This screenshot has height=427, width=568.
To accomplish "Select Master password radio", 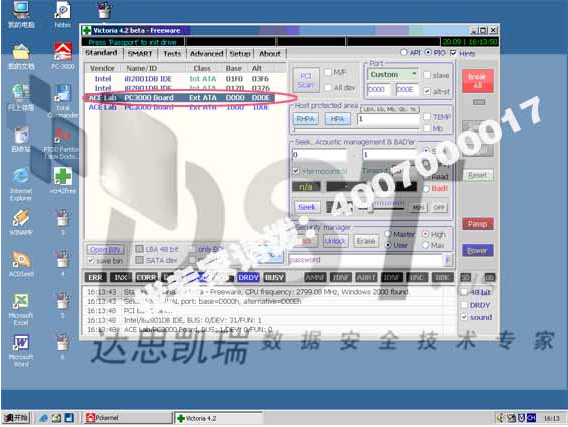I will (x=388, y=234).
